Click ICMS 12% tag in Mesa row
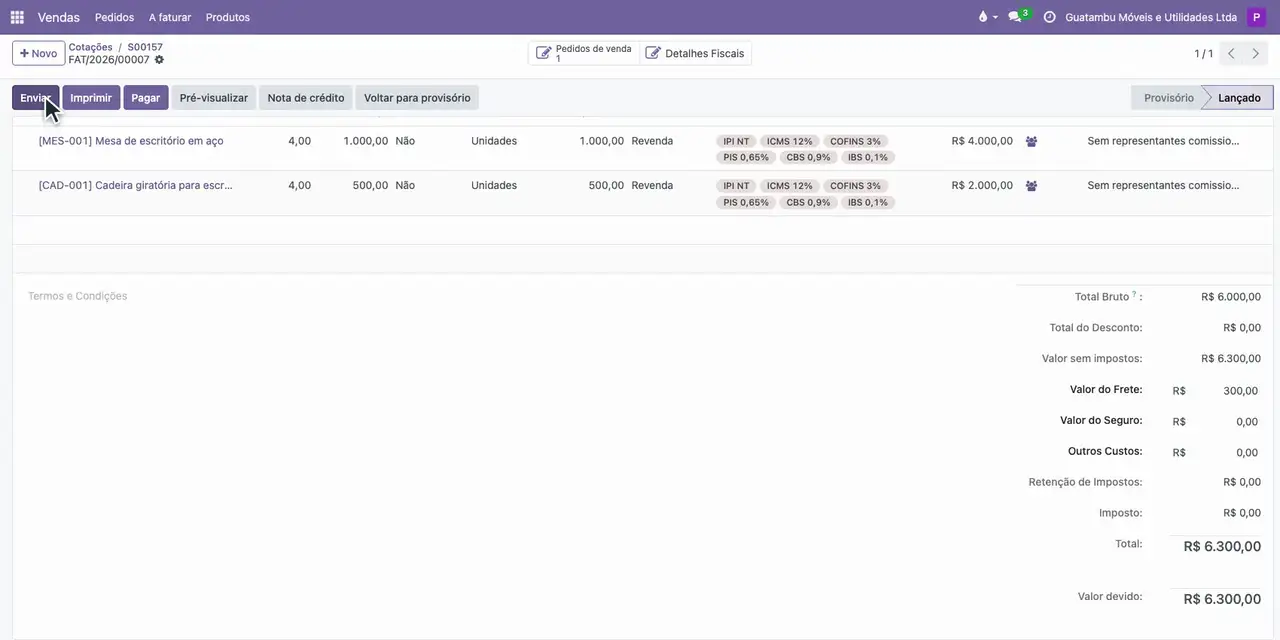 tap(789, 142)
